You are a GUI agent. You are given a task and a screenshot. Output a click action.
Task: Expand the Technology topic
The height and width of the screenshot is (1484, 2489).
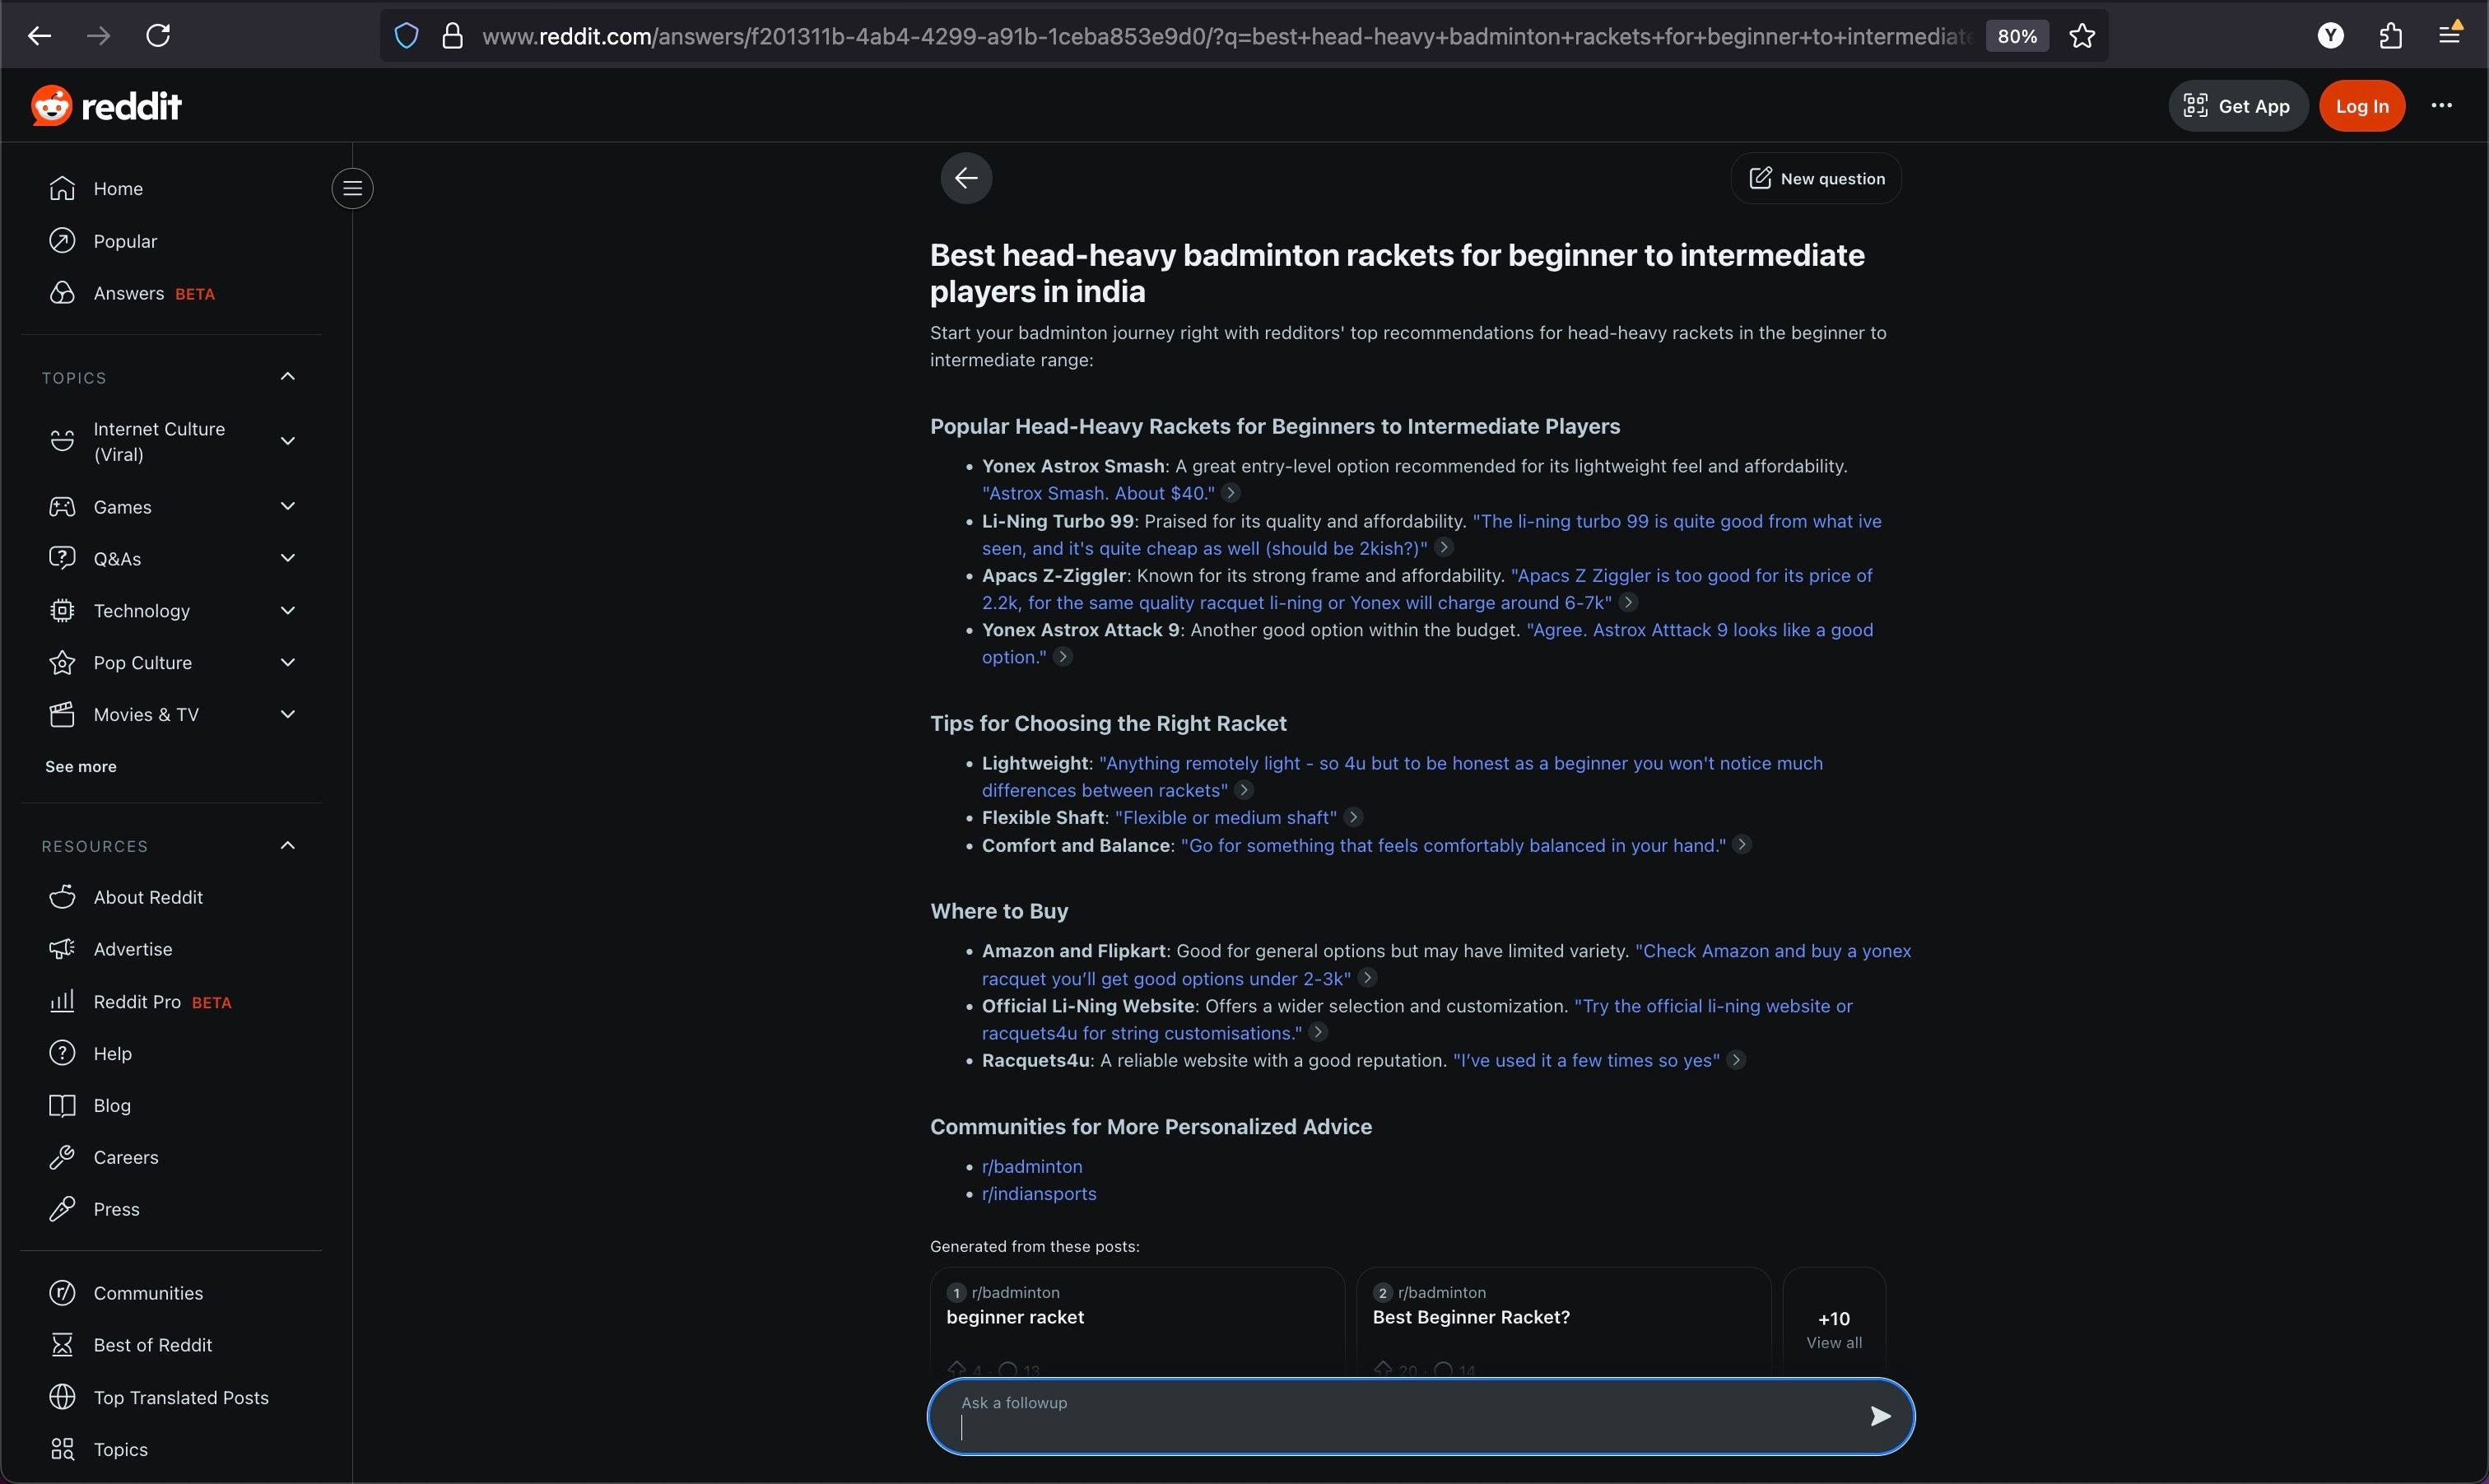coord(288,610)
